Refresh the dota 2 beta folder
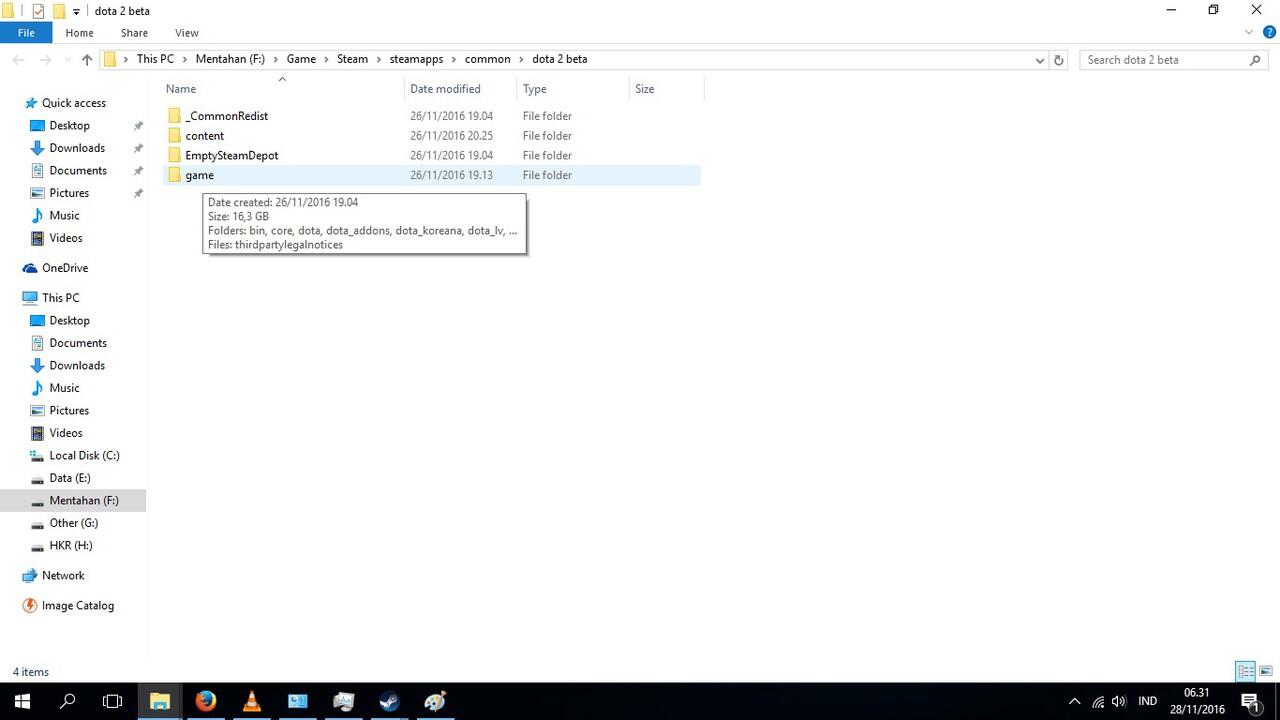1280x720 pixels. click(1059, 60)
